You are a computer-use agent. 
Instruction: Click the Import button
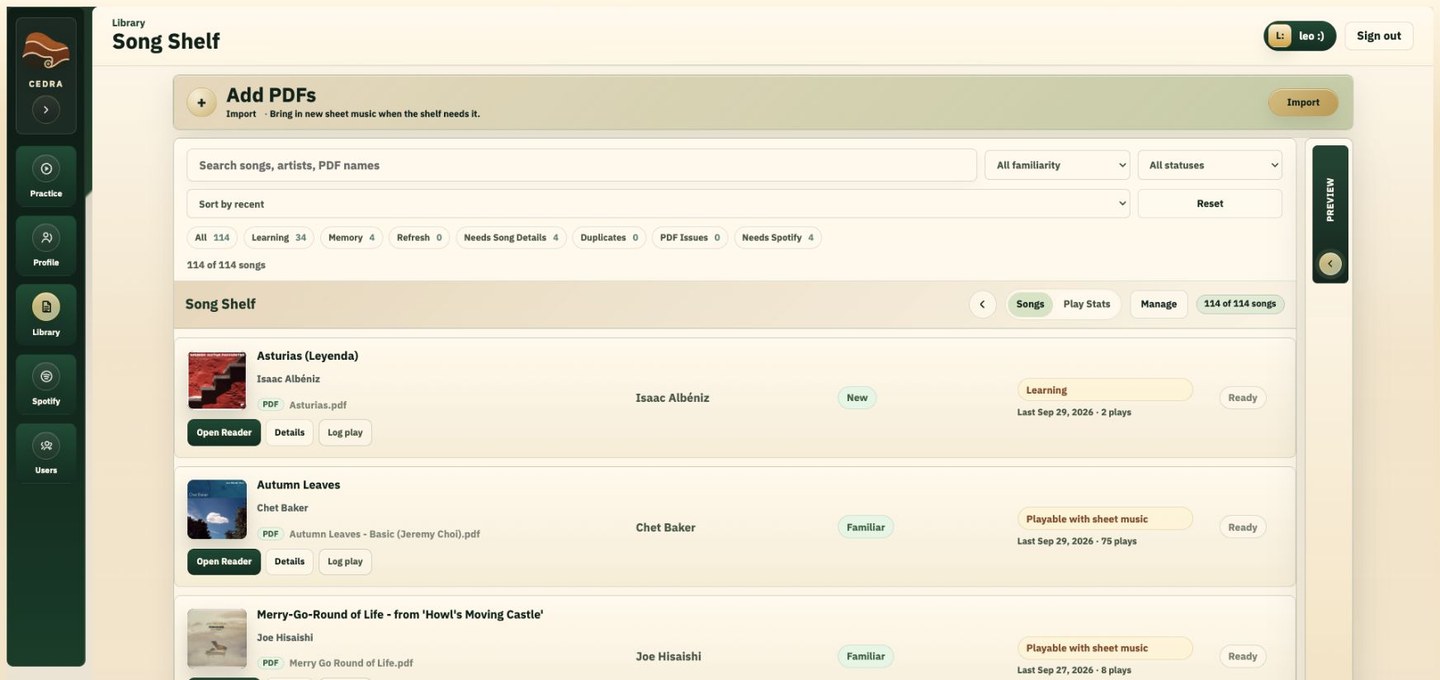pyautogui.click(x=1303, y=102)
